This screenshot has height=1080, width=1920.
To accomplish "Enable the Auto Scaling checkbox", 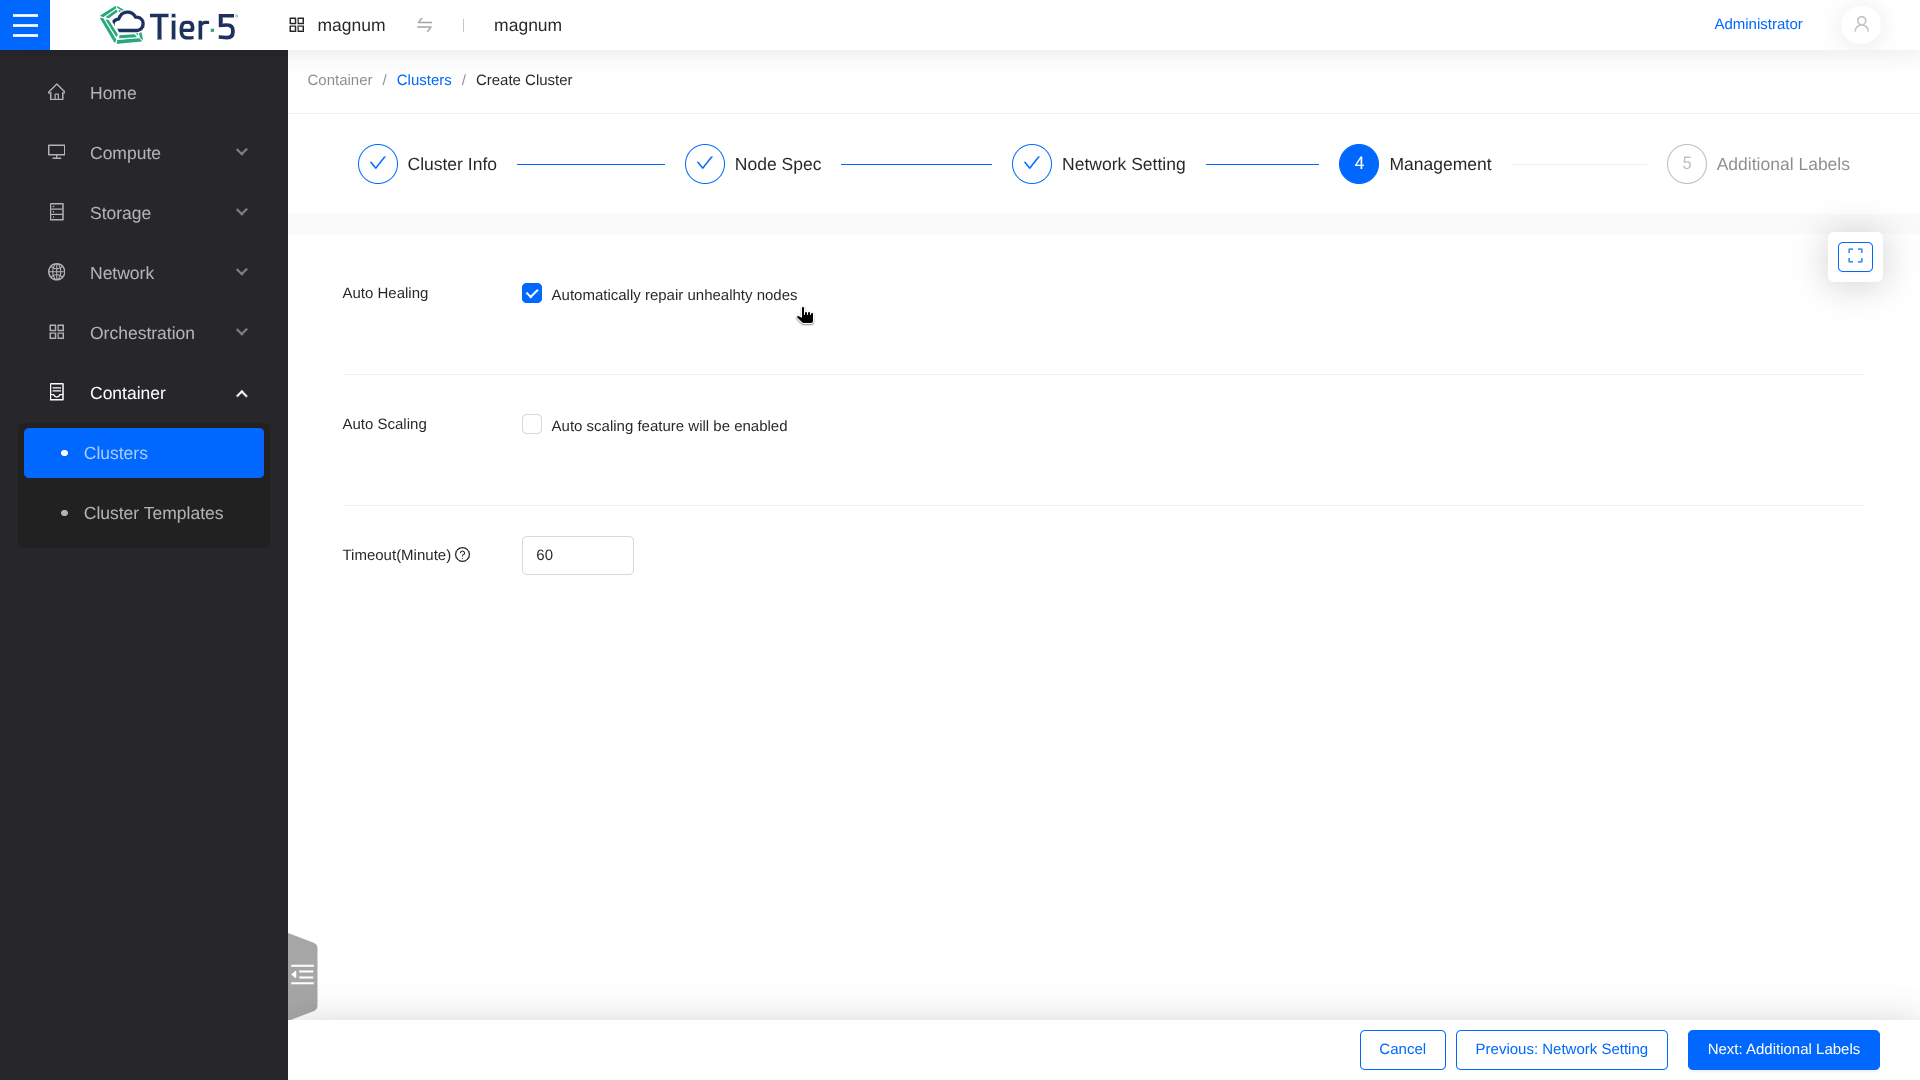I will (532, 424).
